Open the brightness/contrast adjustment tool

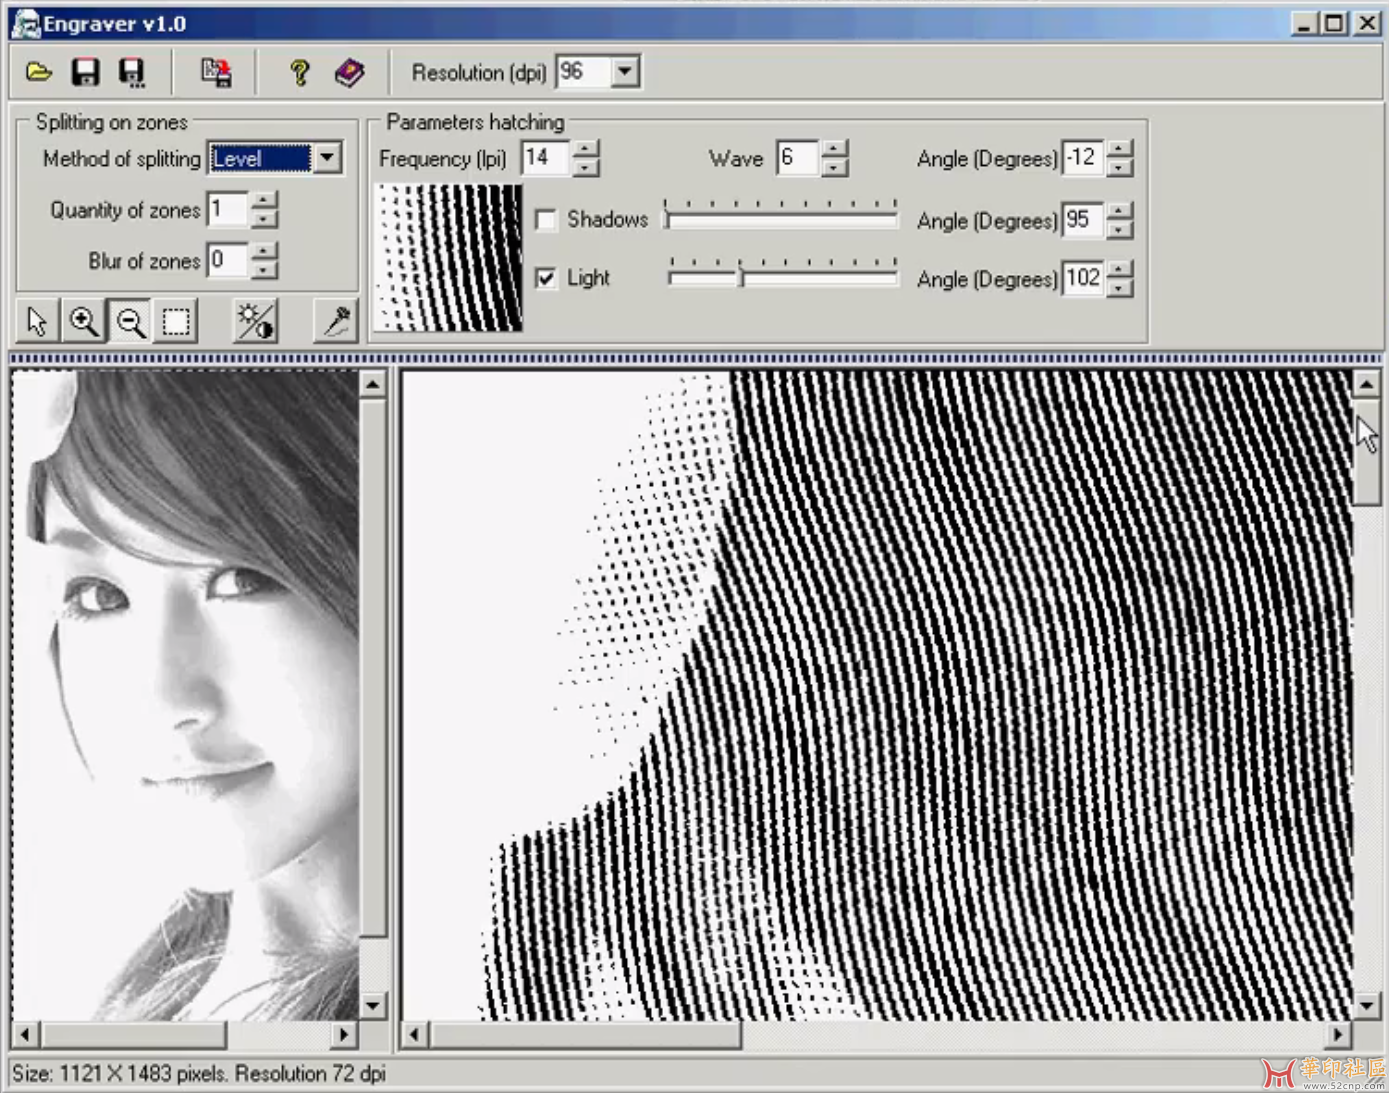tap(255, 322)
